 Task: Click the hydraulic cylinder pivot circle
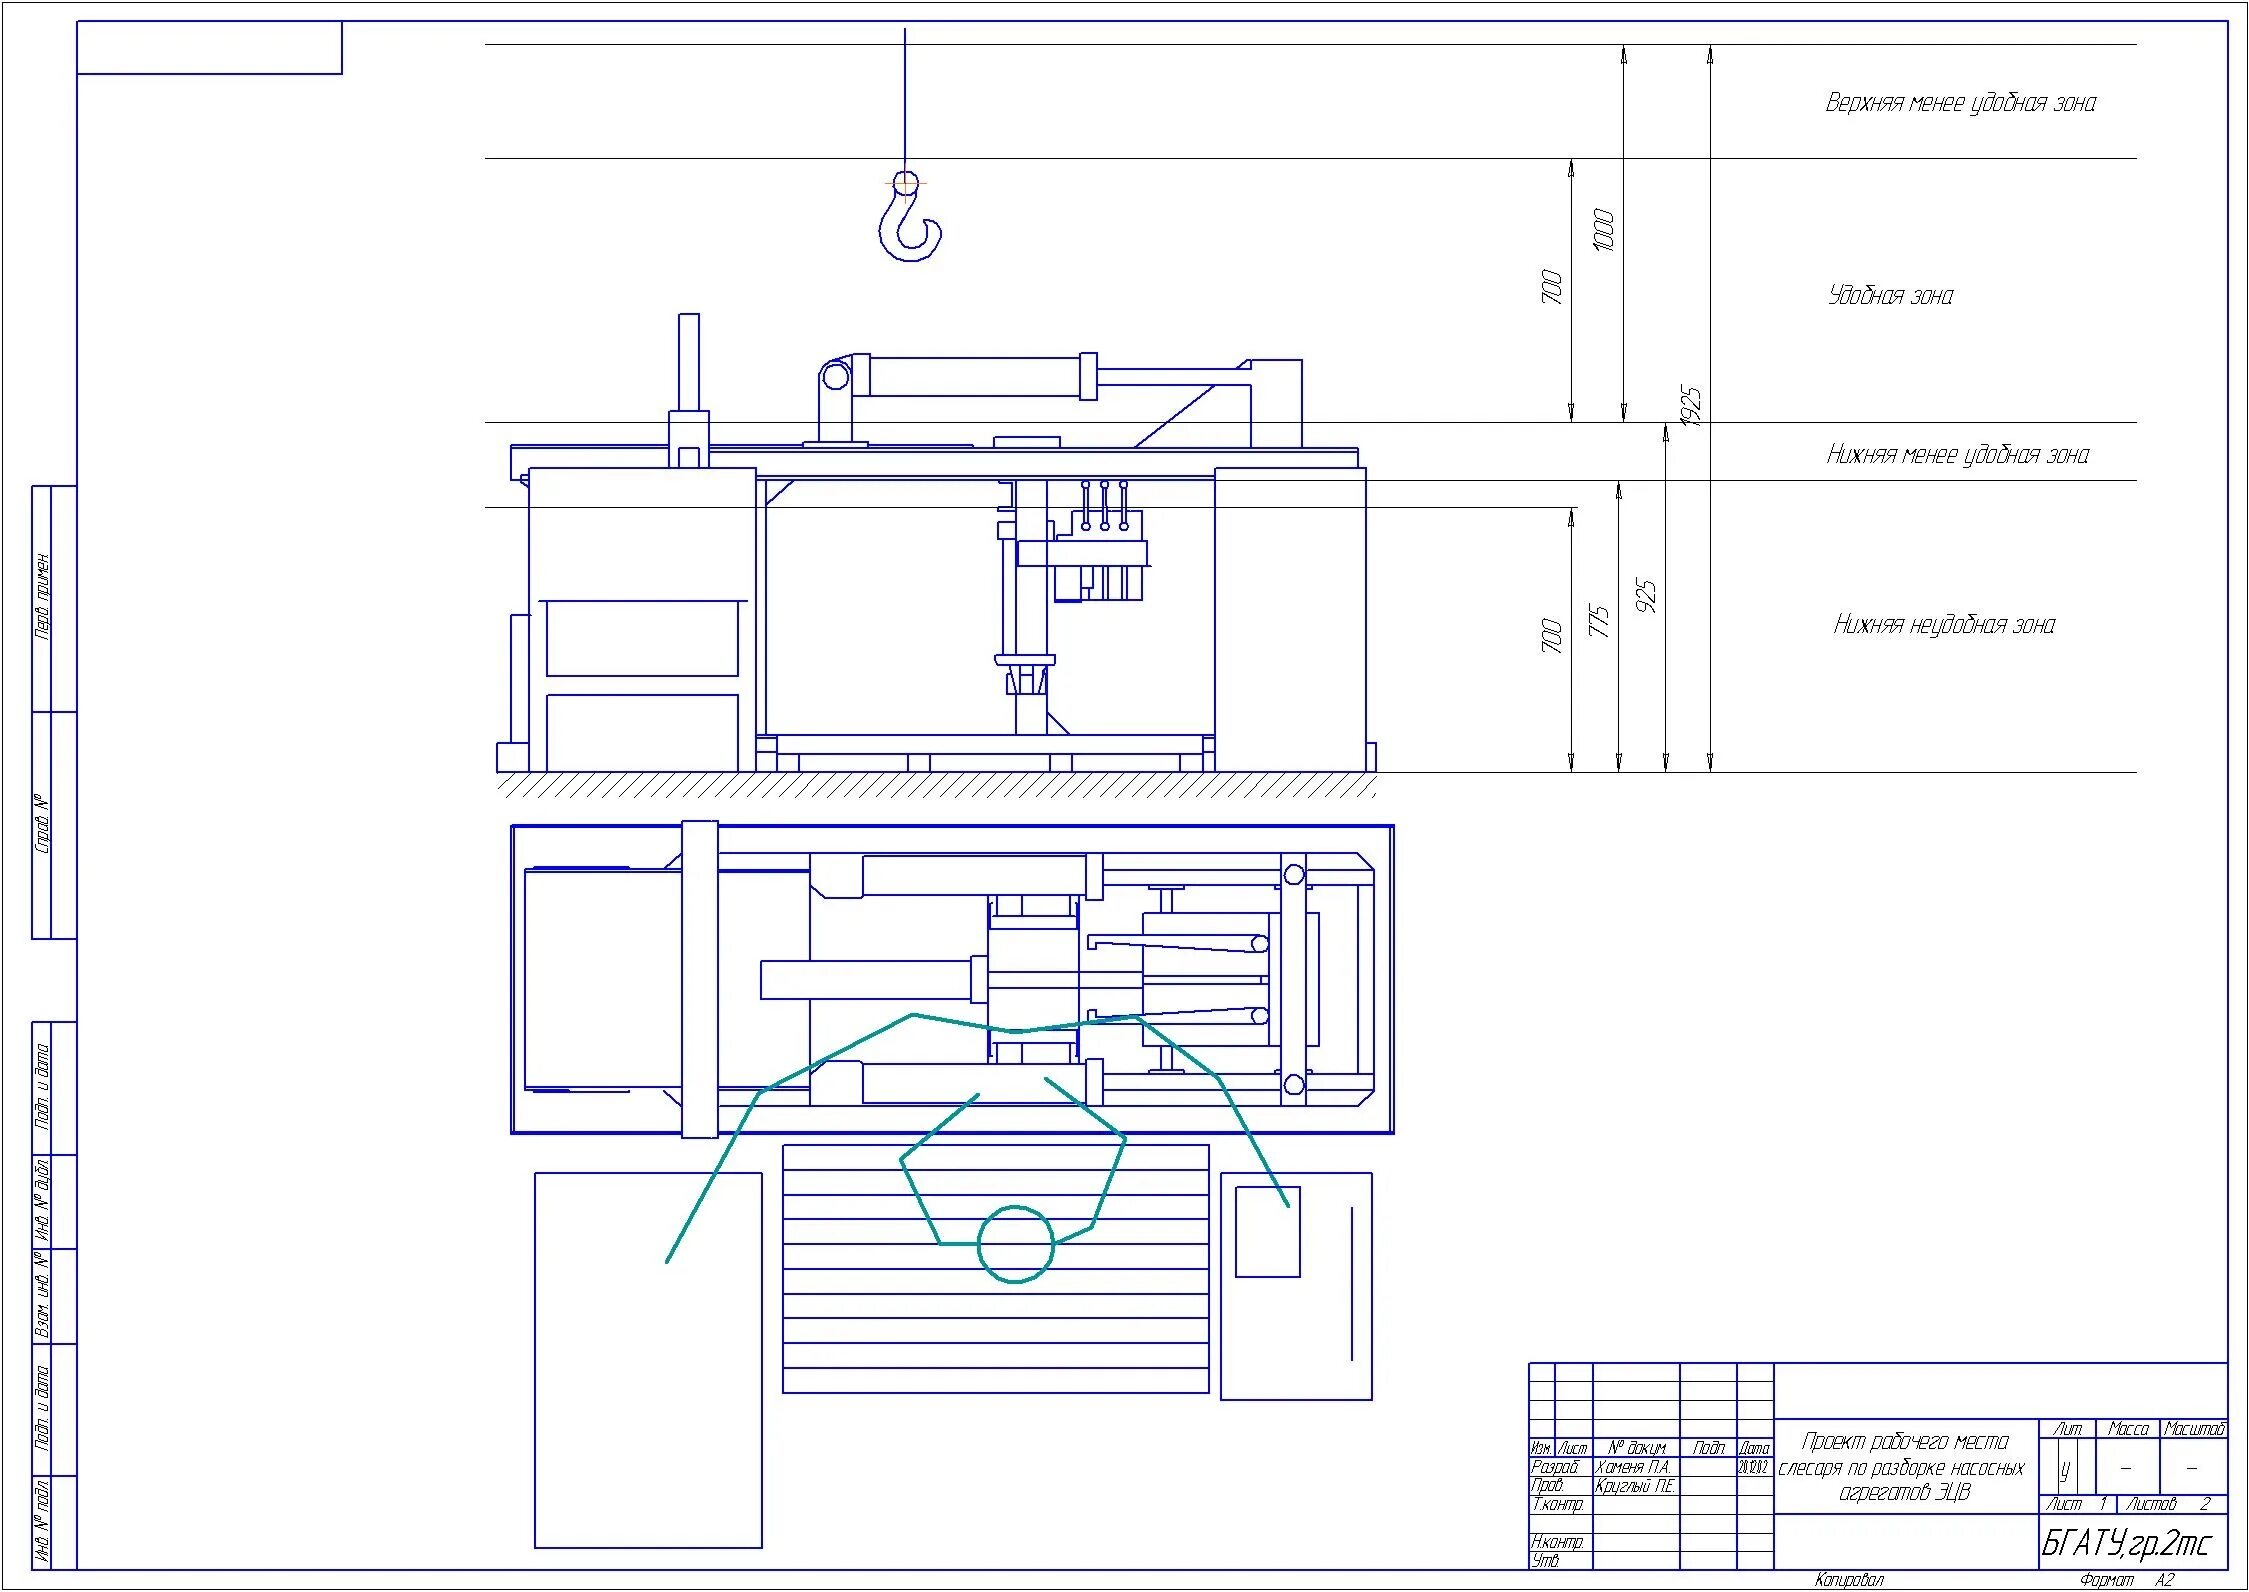tap(834, 377)
